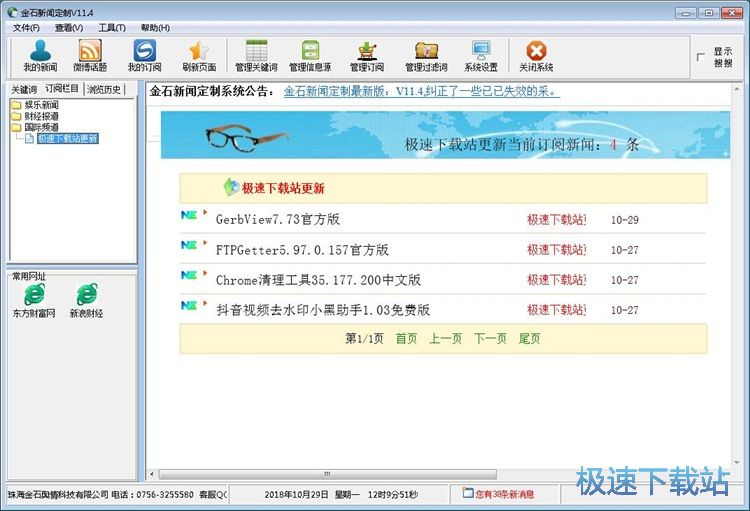Screen dimensions: 750x511
Task: Open the 查看(V) menu
Action: coord(69,28)
